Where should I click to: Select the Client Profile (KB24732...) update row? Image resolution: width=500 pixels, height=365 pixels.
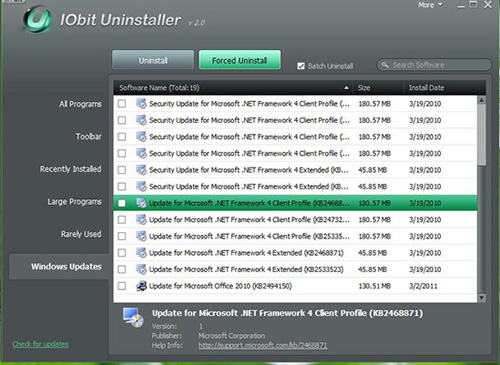(x=295, y=220)
